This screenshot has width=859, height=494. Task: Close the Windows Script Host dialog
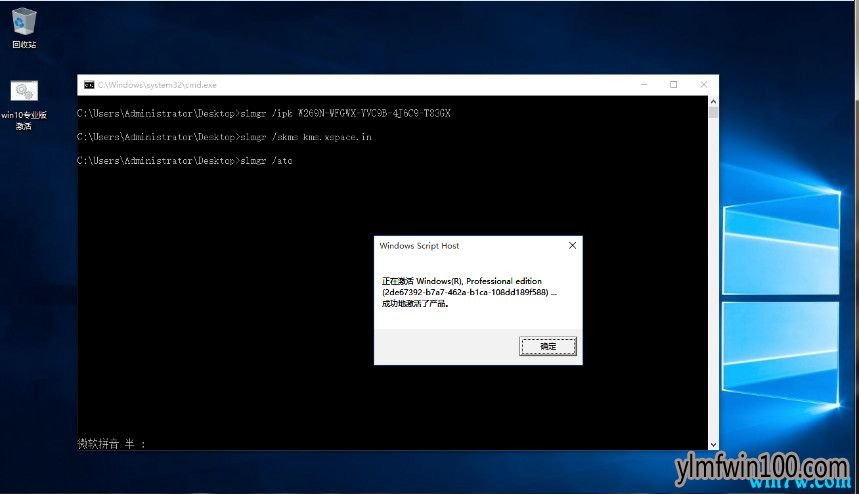(572, 245)
